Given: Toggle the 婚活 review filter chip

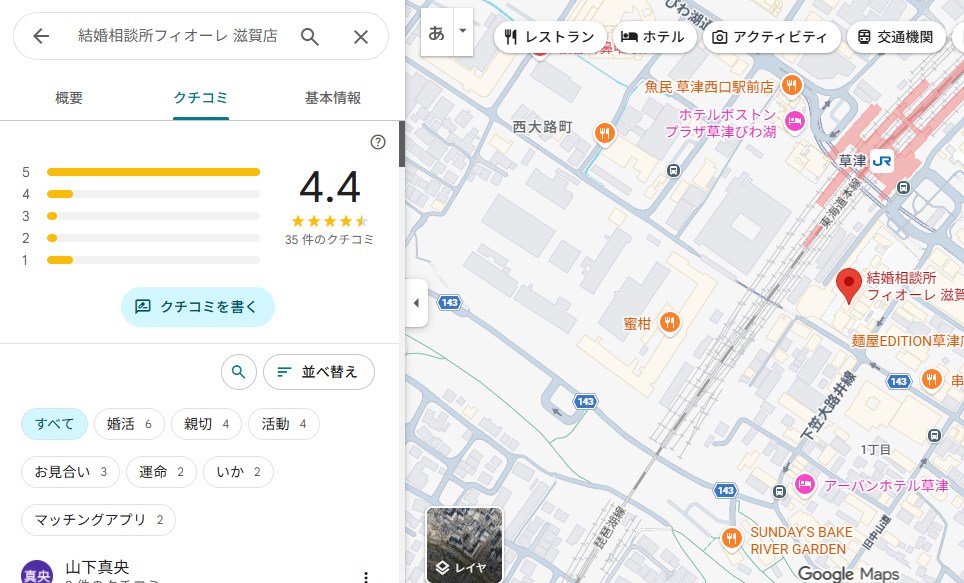Looking at the screenshot, I should 130,424.
